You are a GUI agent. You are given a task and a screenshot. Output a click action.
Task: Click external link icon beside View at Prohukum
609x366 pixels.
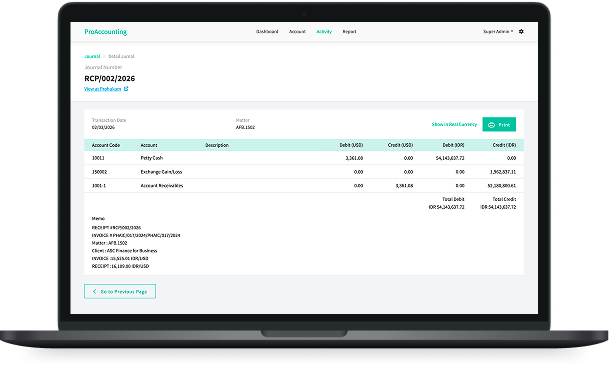tap(126, 89)
